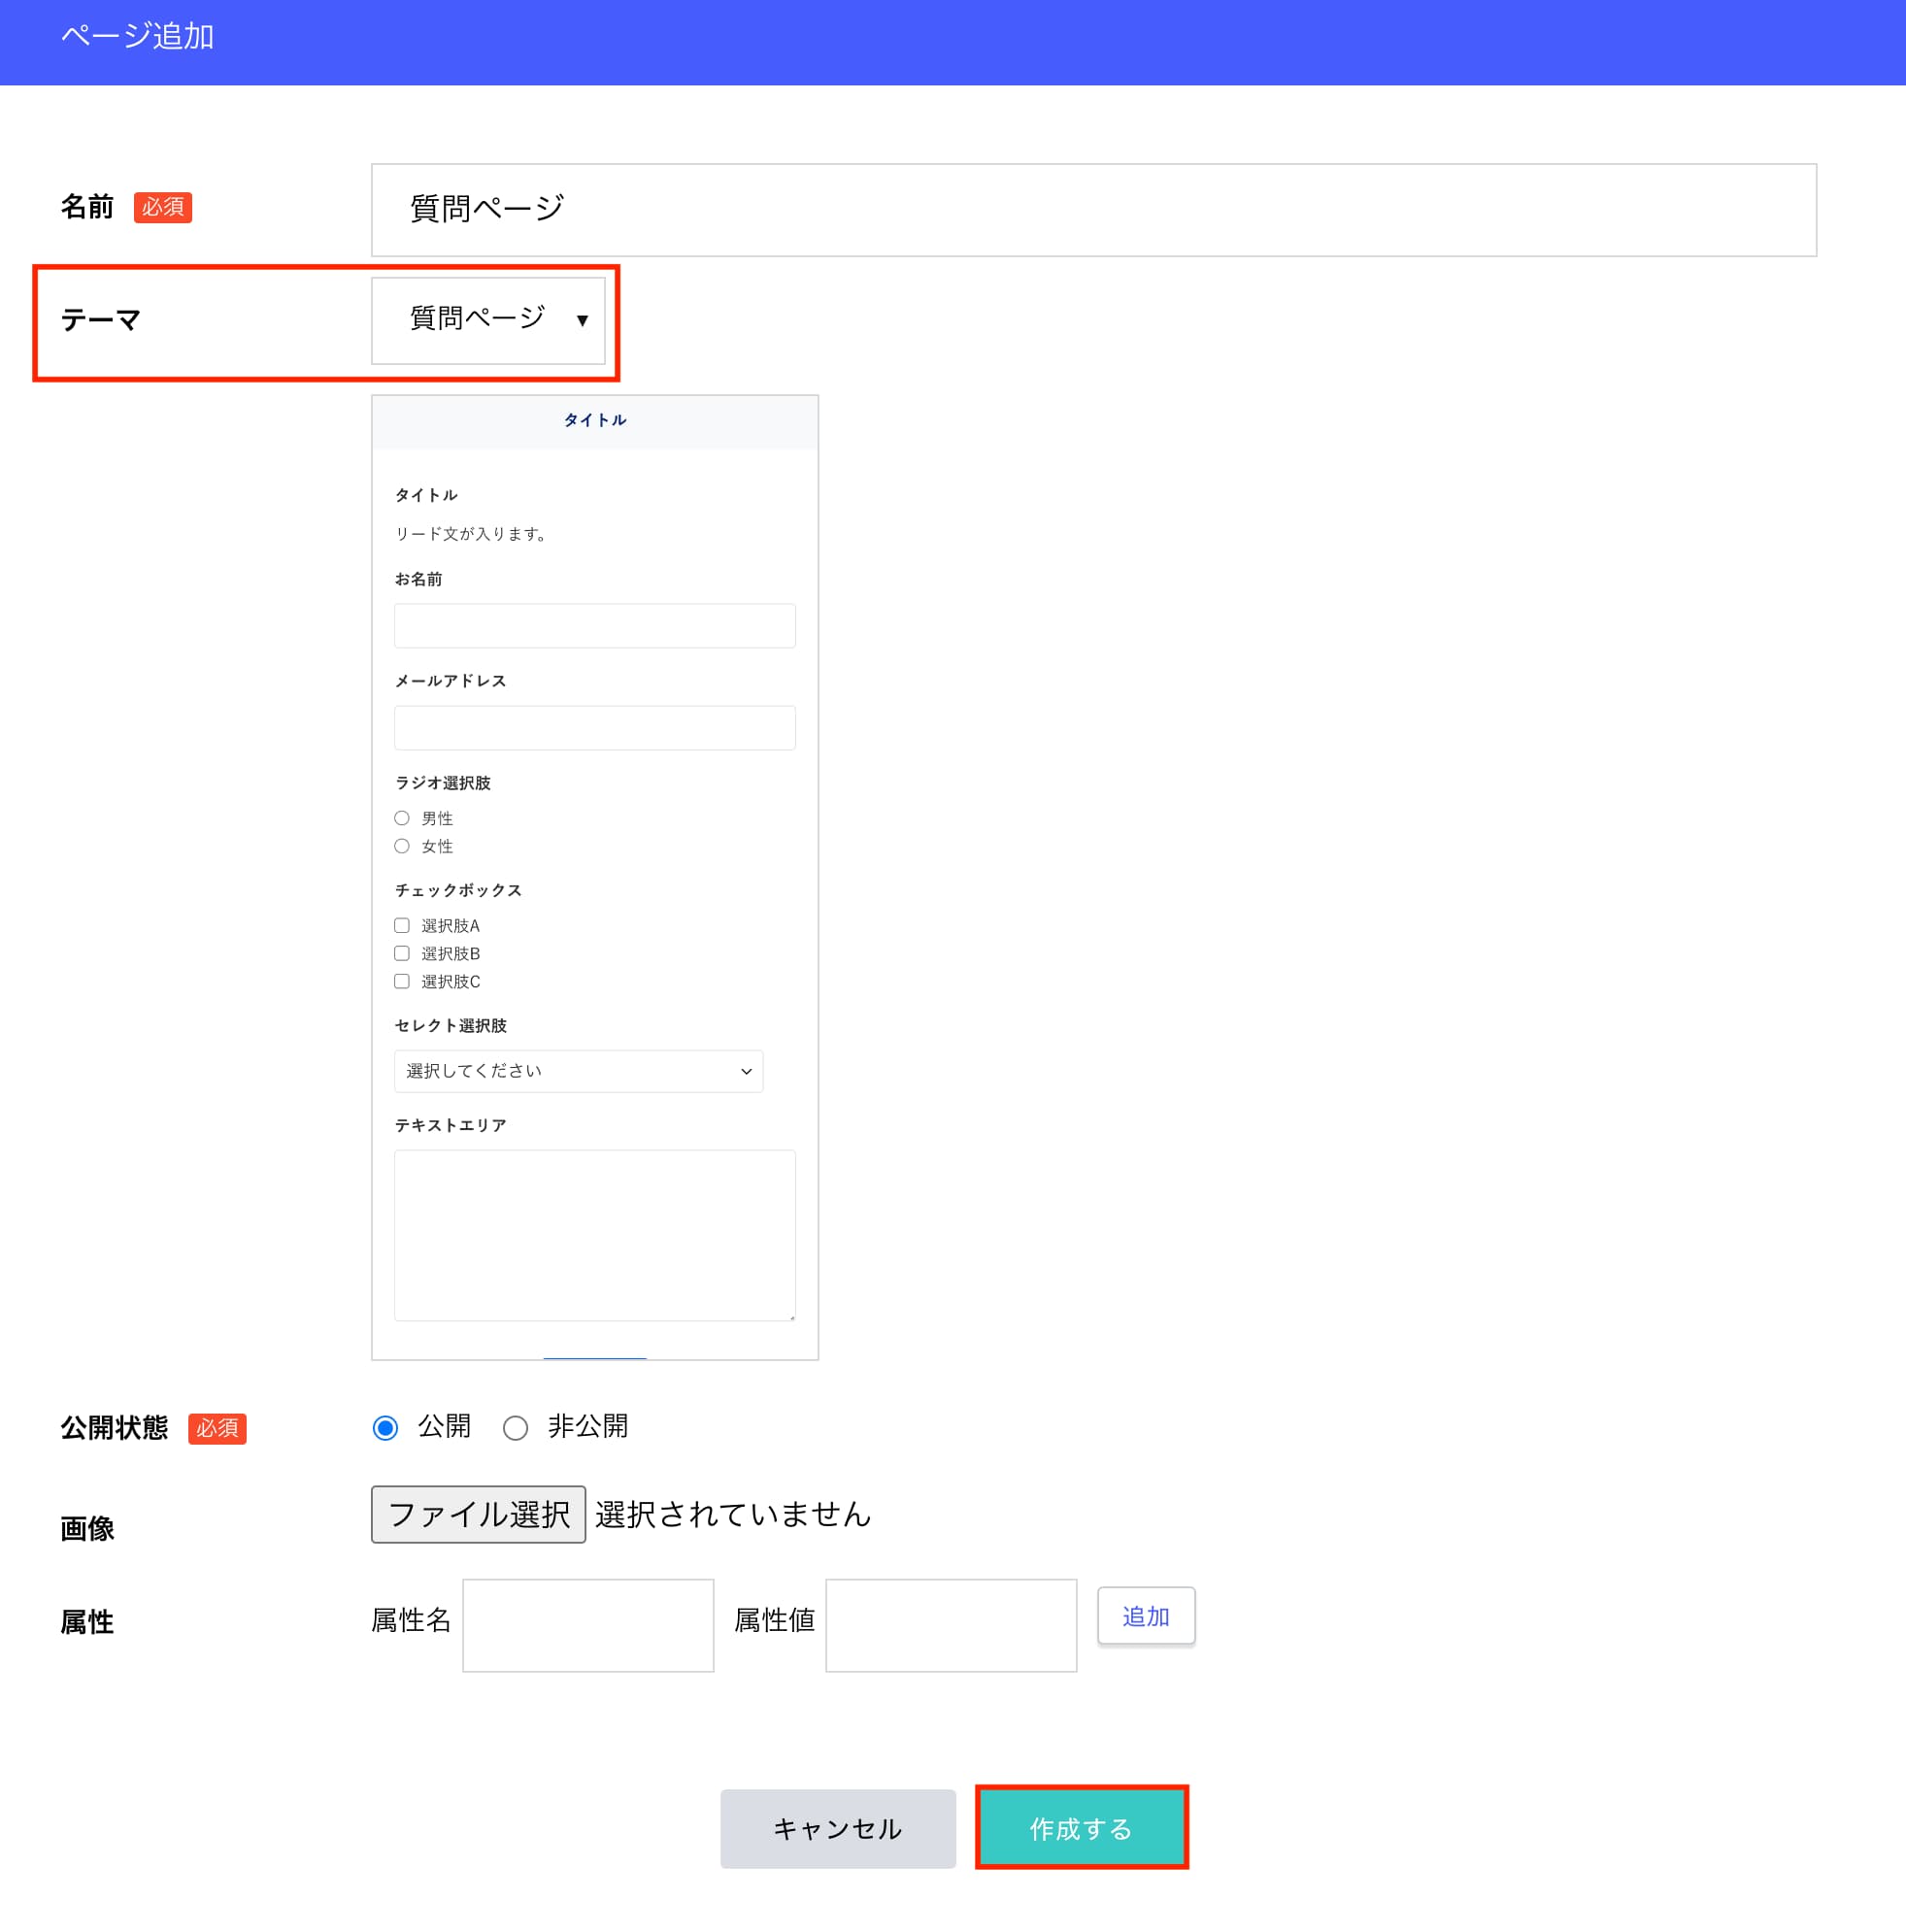Viewport: 1906px width, 1932px height.
Task: Click the 追加 button for attributes
Action: (1146, 1615)
